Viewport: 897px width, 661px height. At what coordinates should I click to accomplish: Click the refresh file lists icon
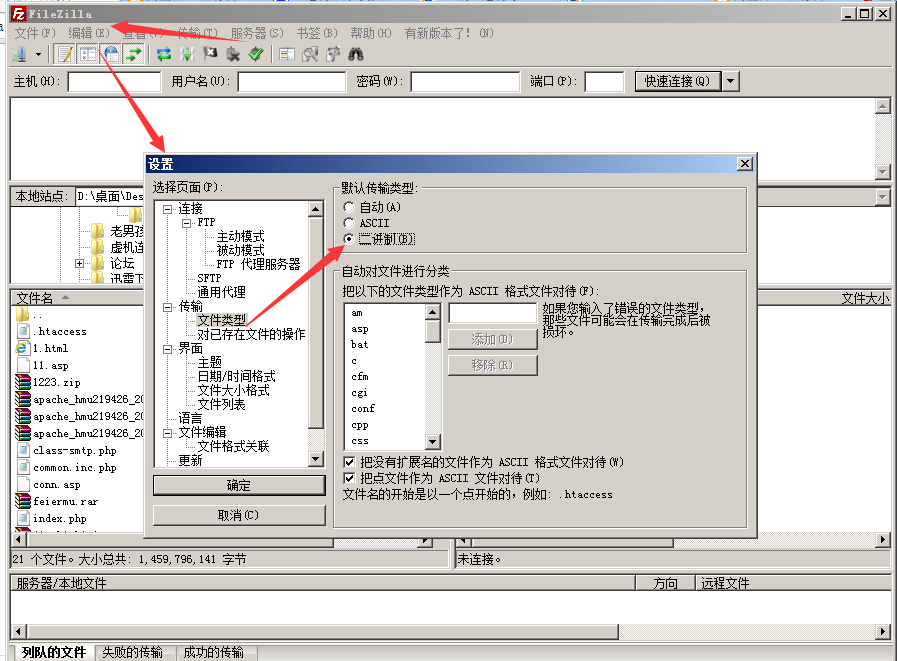click(x=163, y=54)
